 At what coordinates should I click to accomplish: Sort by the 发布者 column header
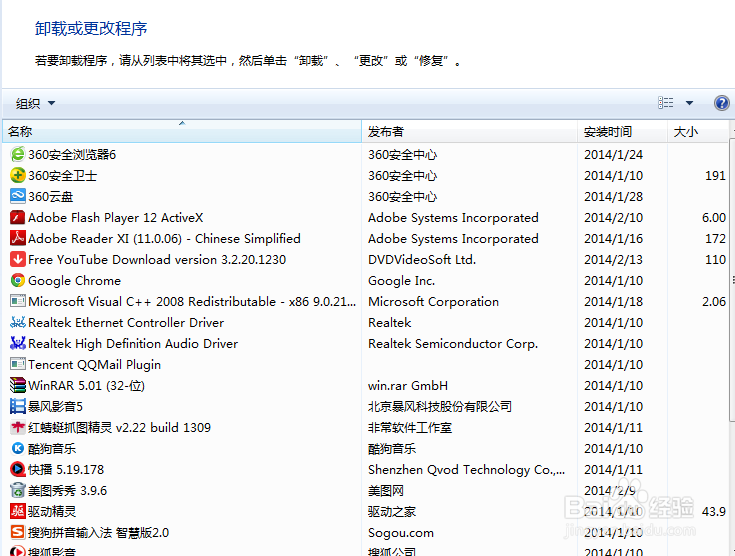coord(469,131)
